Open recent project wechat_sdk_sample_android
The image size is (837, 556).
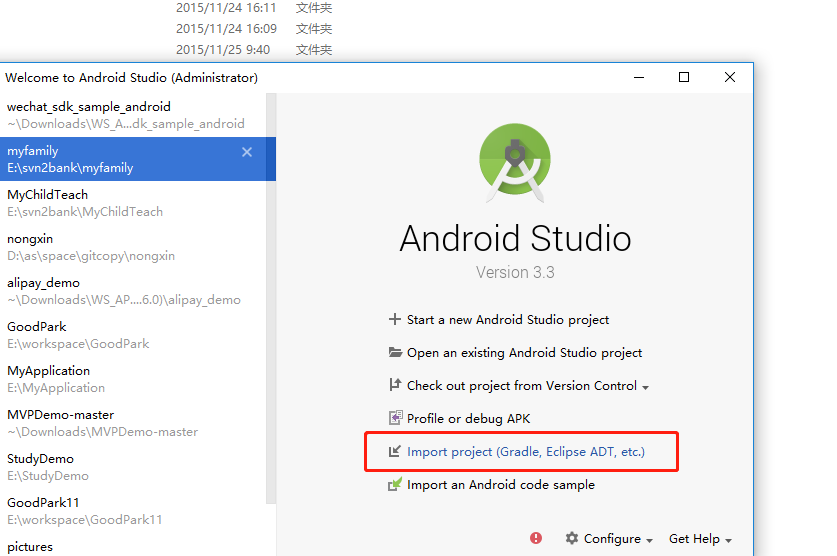tap(133, 115)
